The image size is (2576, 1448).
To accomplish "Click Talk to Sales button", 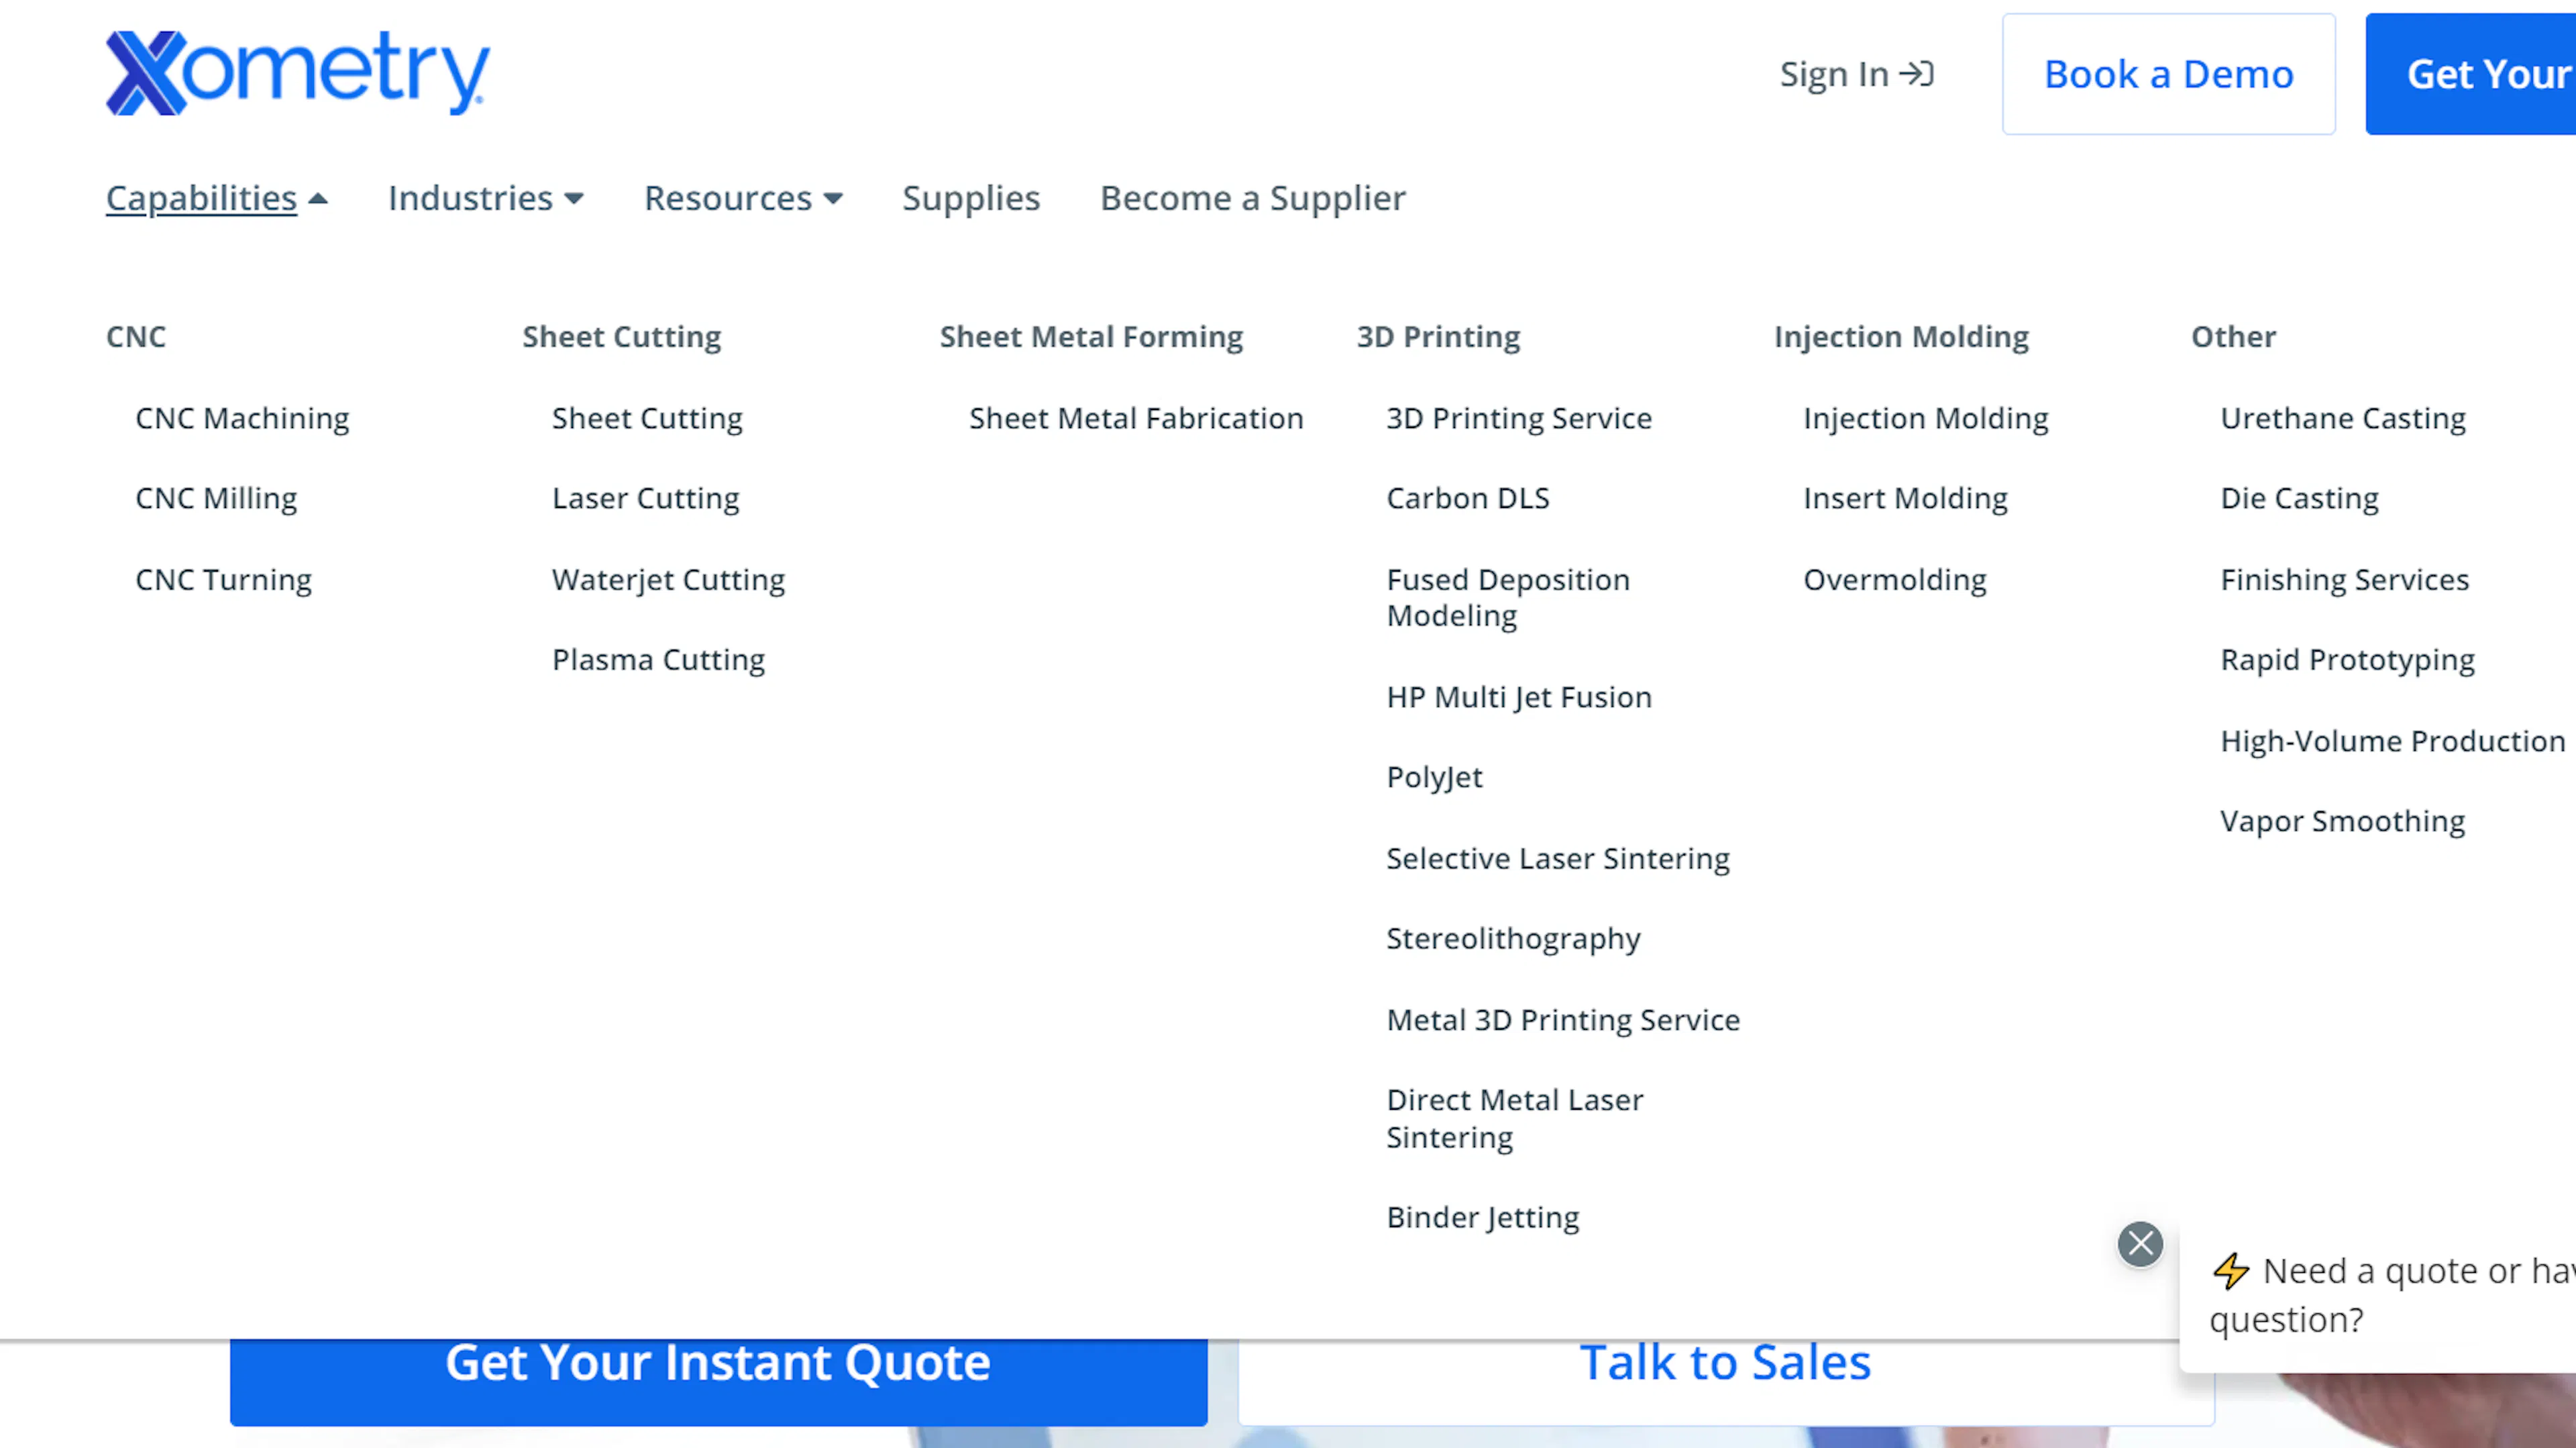I will pos(1725,1382).
